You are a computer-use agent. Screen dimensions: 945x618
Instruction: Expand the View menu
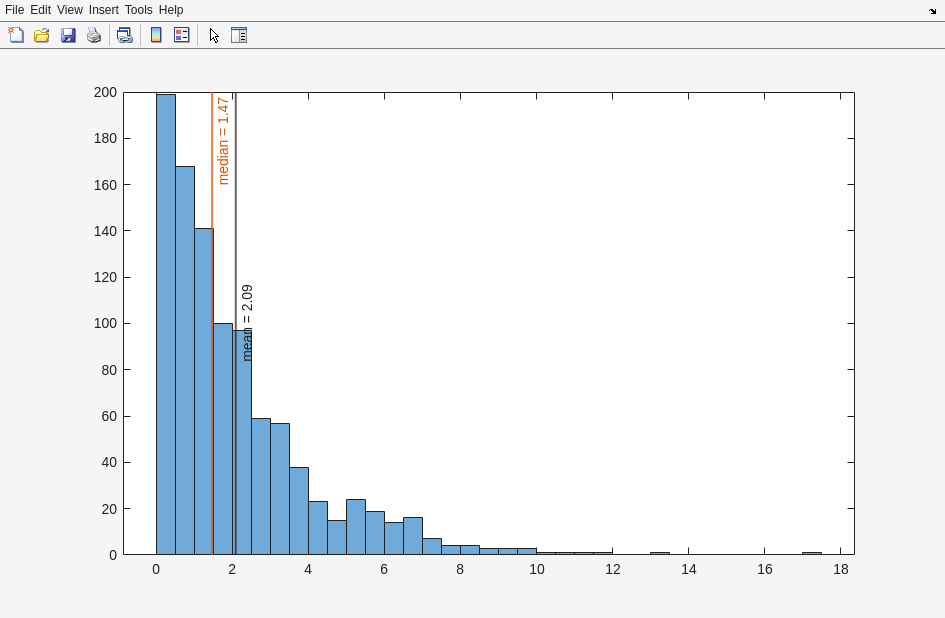(x=70, y=10)
